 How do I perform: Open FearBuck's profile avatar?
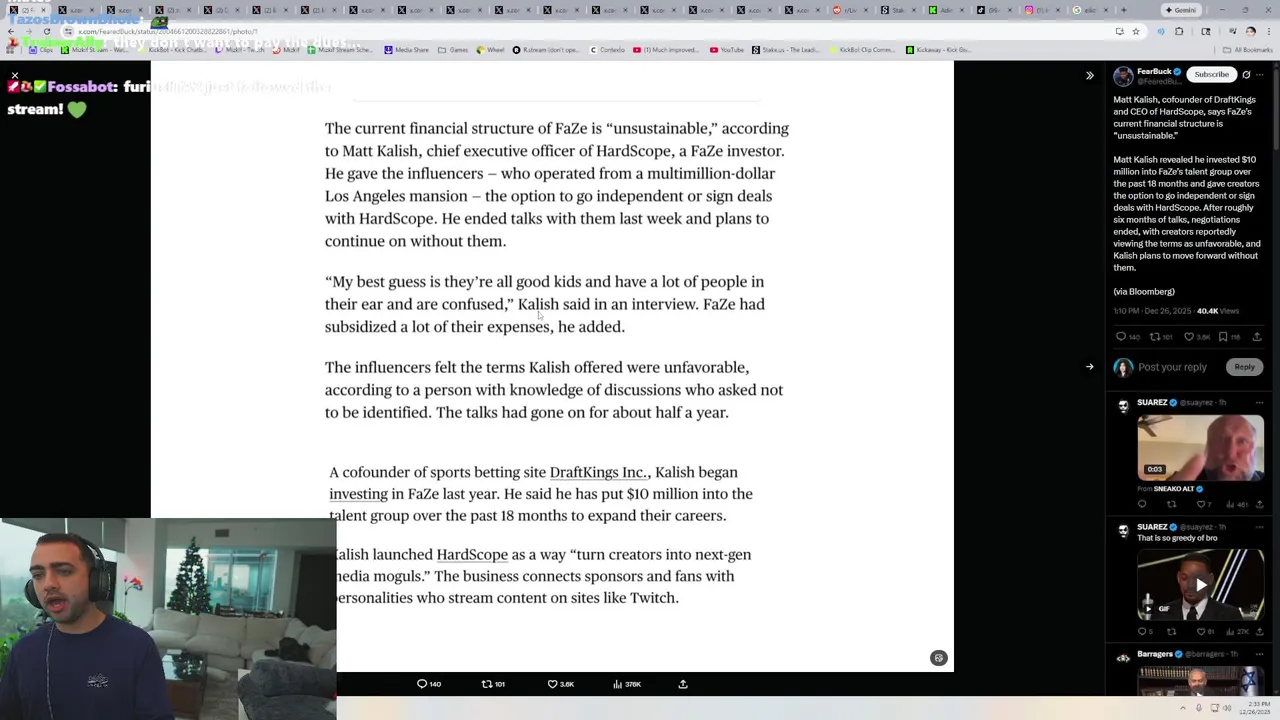coord(1123,76)
